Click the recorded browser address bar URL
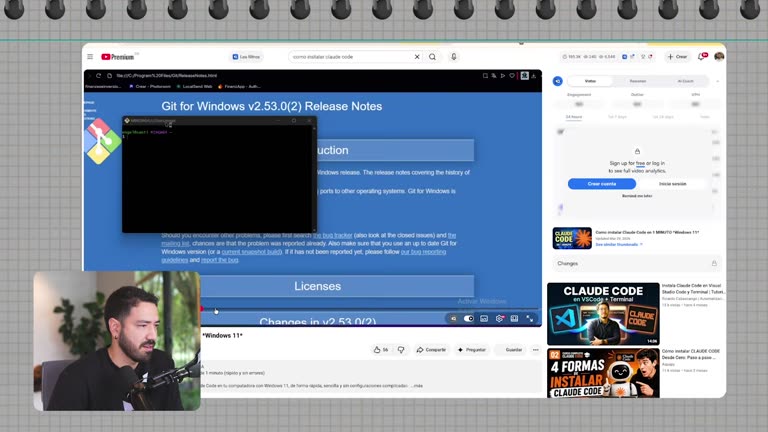Screen dimensions: 768x432 [x=167, y=75]
